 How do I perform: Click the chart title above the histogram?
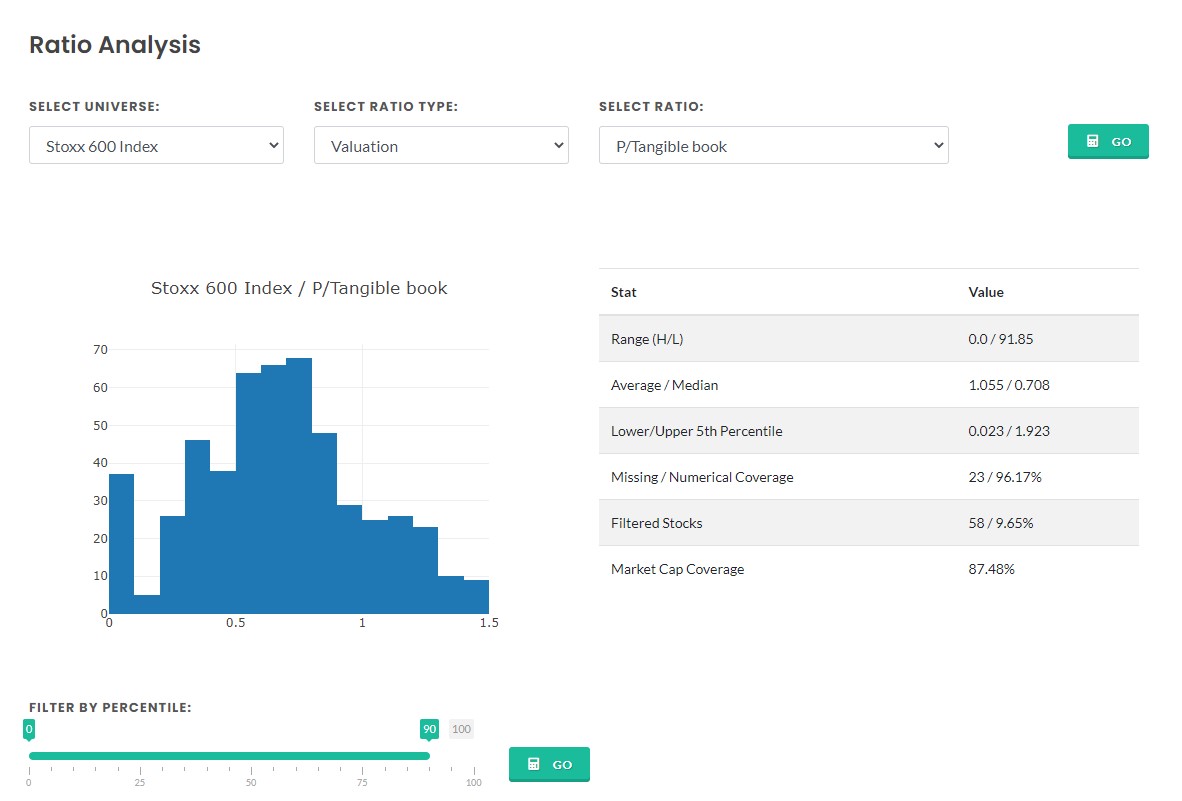tap(299, 287)
